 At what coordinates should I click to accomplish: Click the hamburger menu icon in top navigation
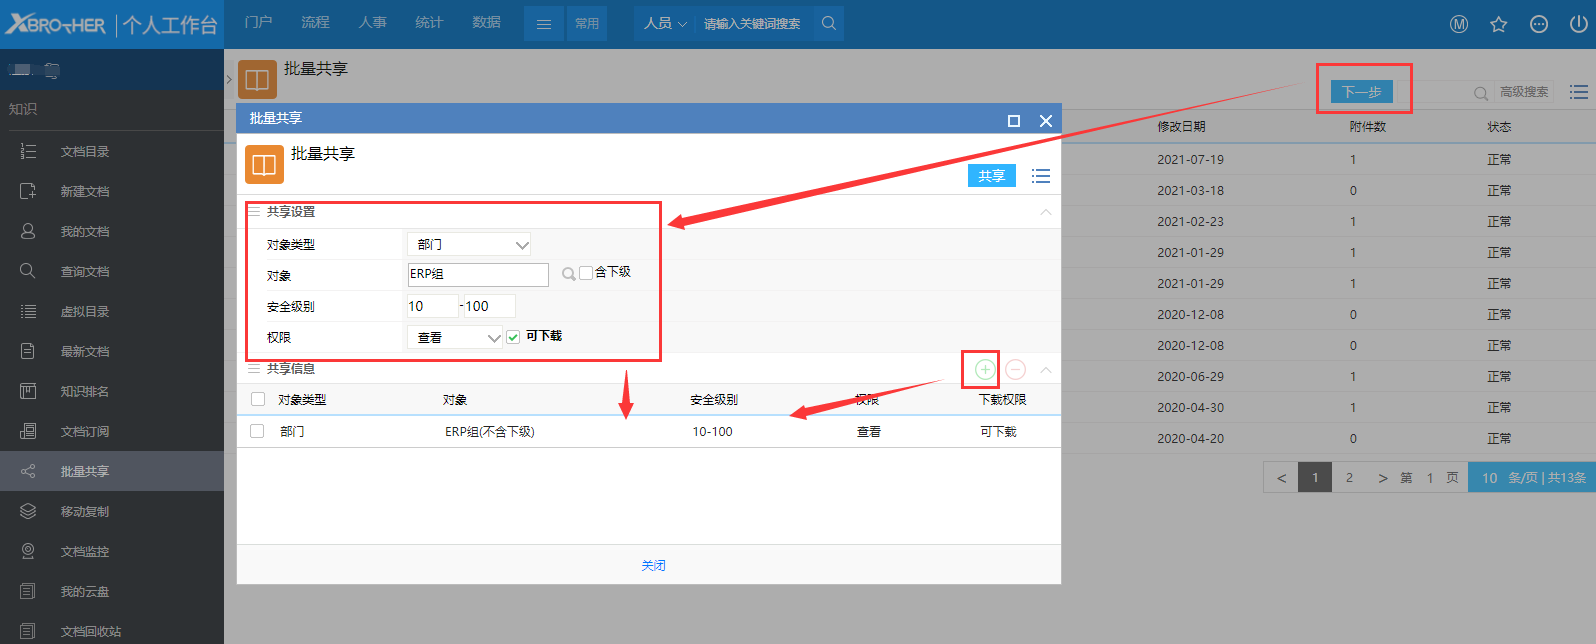544,24
